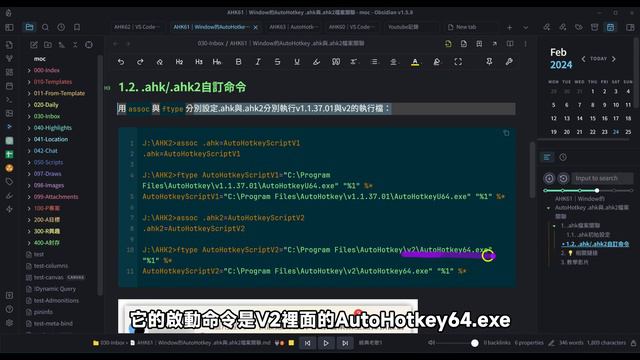Image resolution: width=640 pixels, height=360 pixels.
Task: Toggle the right sidebar panel
Action: point(630,27)
